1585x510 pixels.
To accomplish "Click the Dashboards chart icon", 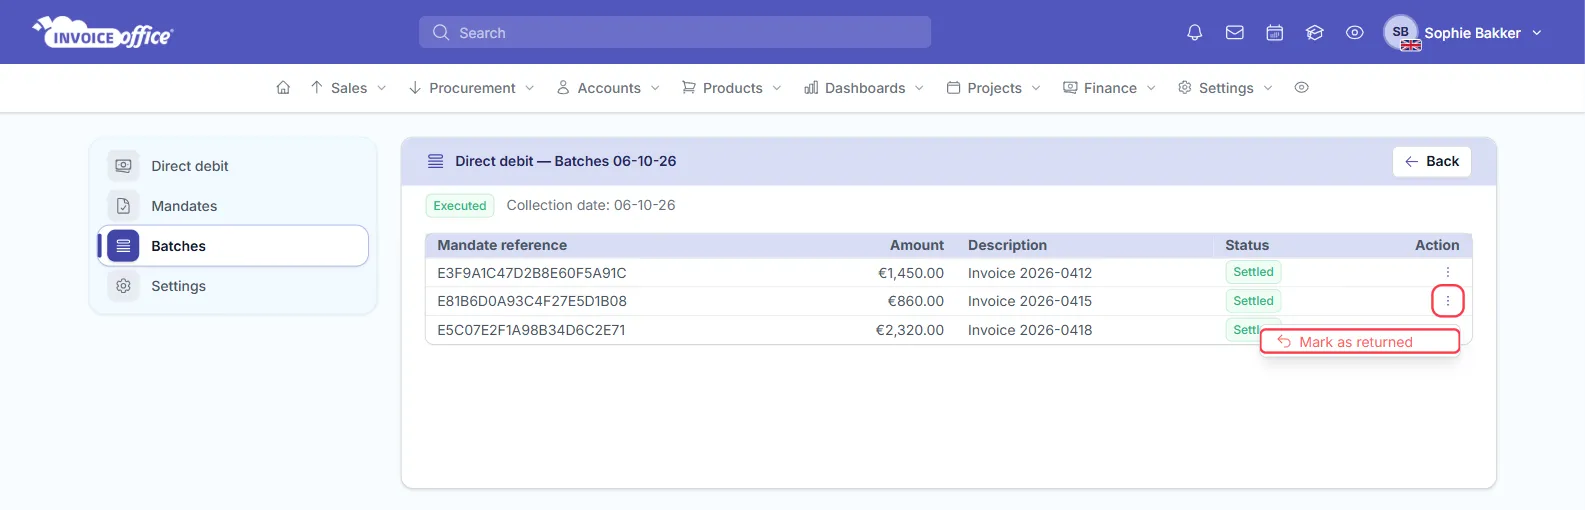I will [811, 88].
